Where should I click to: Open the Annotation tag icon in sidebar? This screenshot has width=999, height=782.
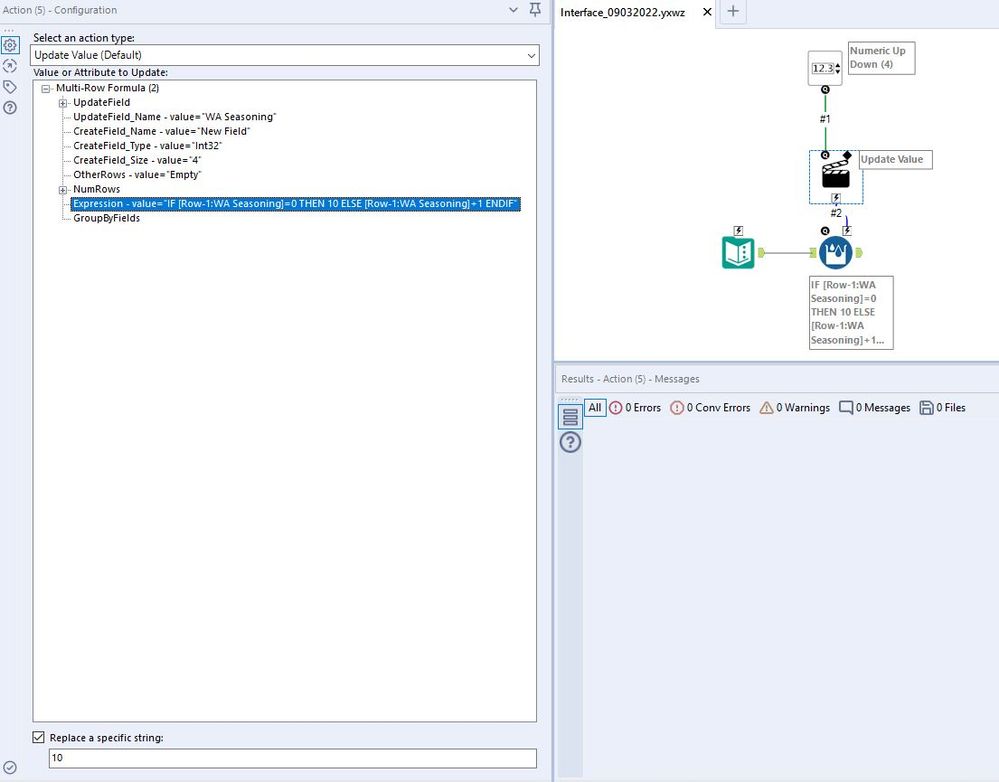point(10,87)
